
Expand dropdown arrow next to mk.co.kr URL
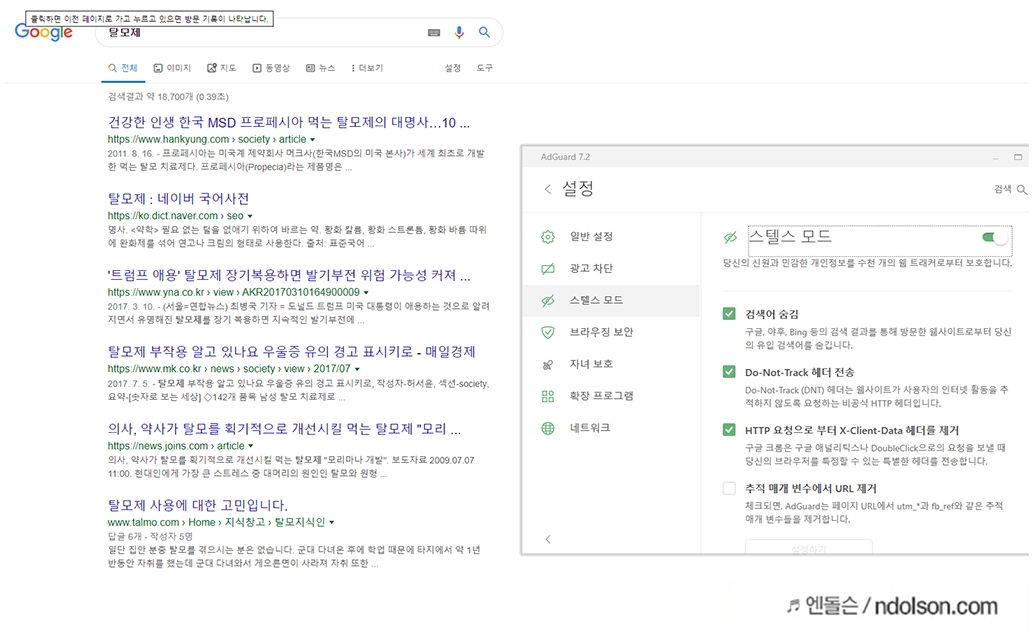357,369
